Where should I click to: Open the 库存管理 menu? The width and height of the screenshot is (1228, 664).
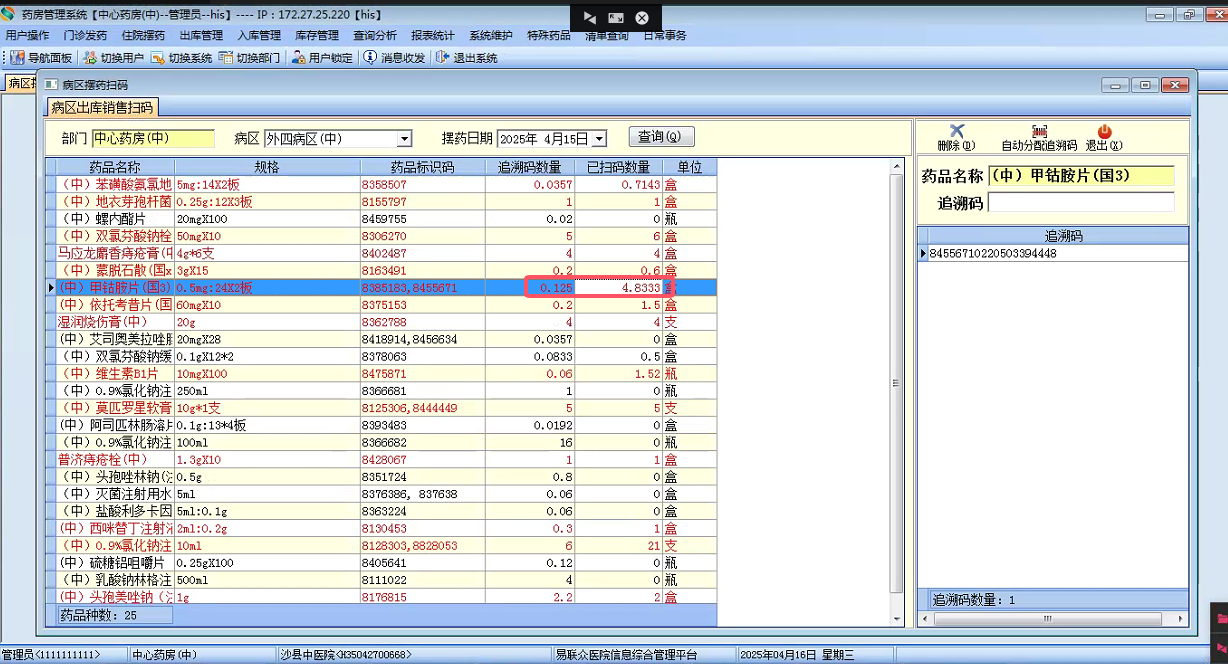pos(317,35)
